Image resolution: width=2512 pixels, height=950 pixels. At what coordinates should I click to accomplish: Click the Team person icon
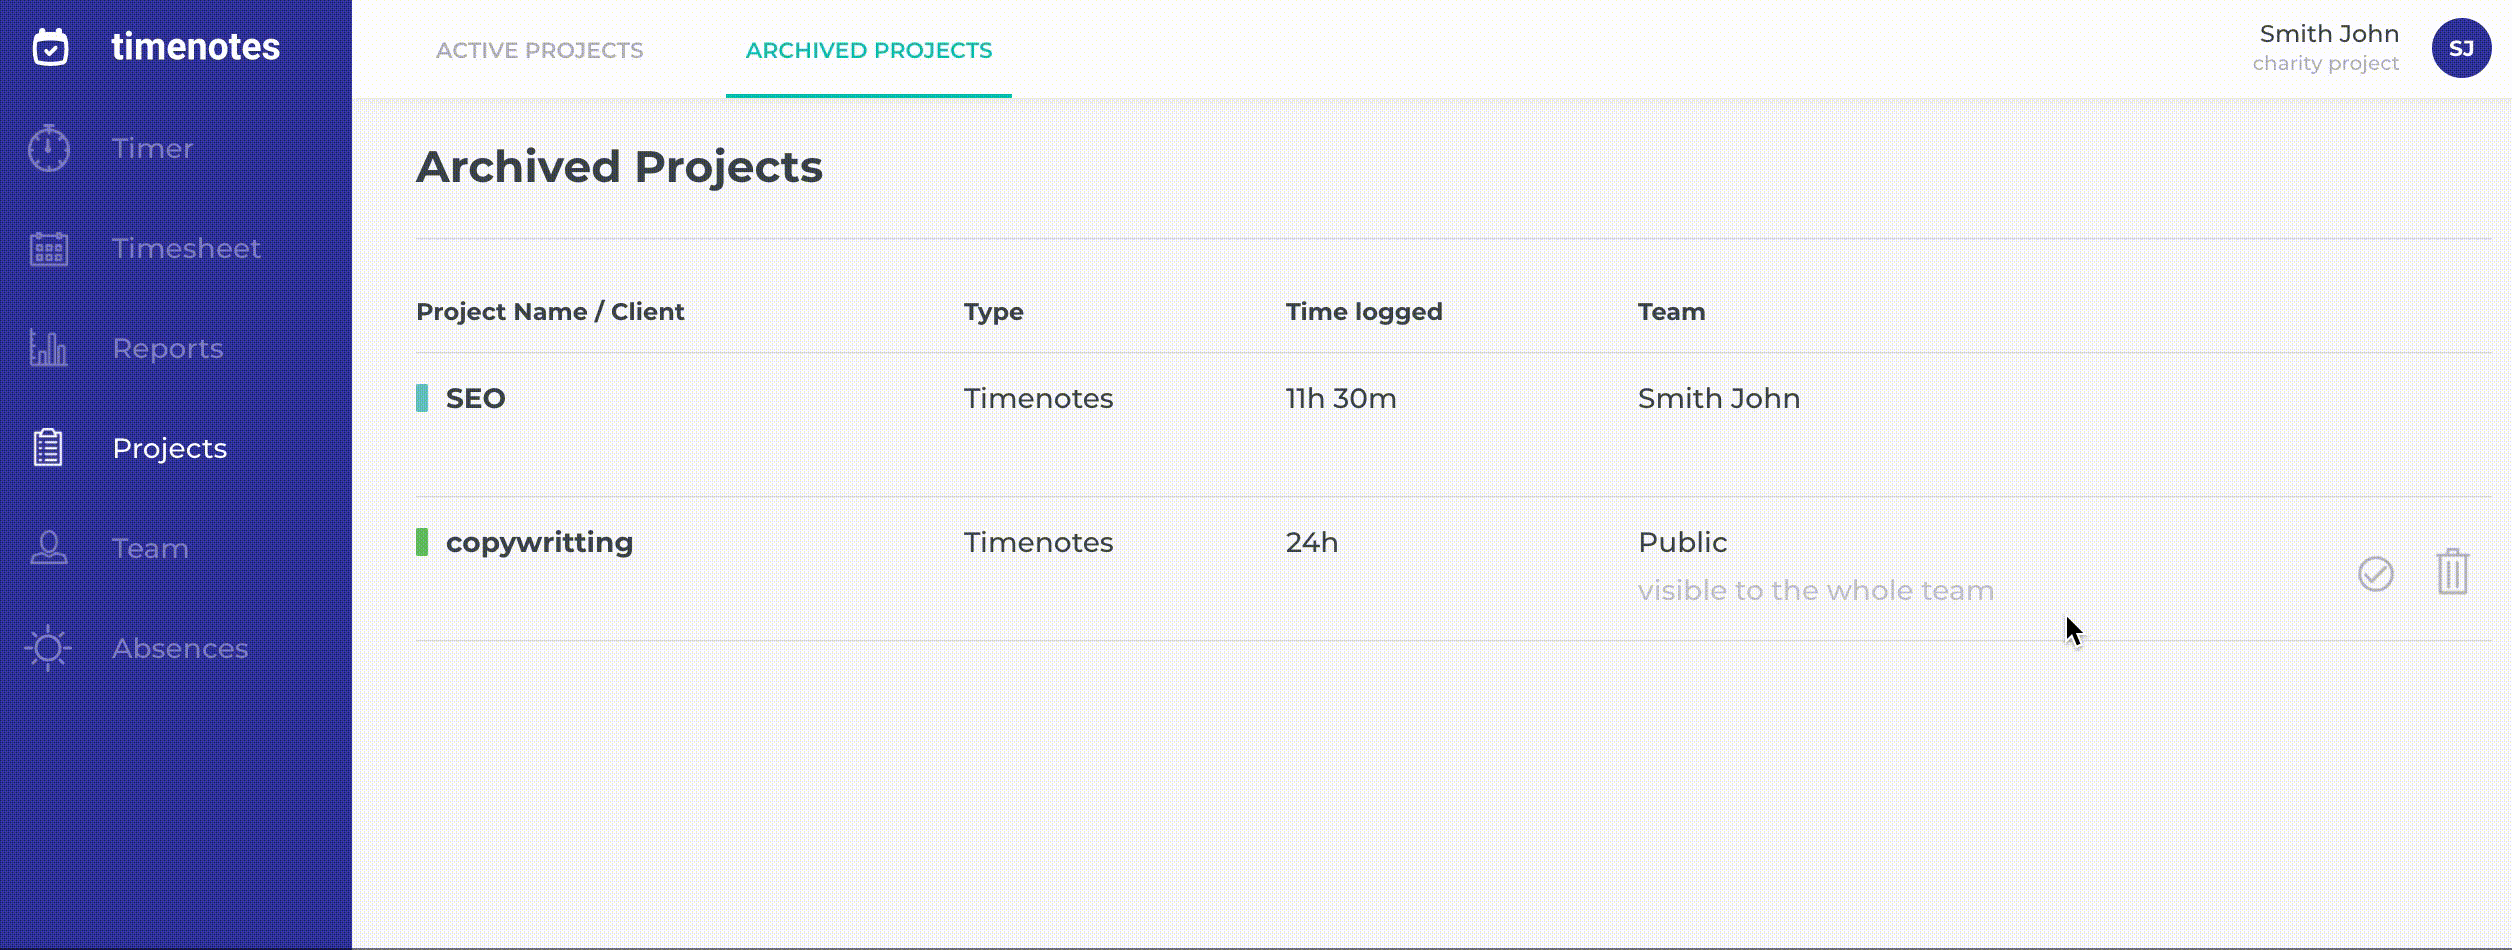click(48, 548)
